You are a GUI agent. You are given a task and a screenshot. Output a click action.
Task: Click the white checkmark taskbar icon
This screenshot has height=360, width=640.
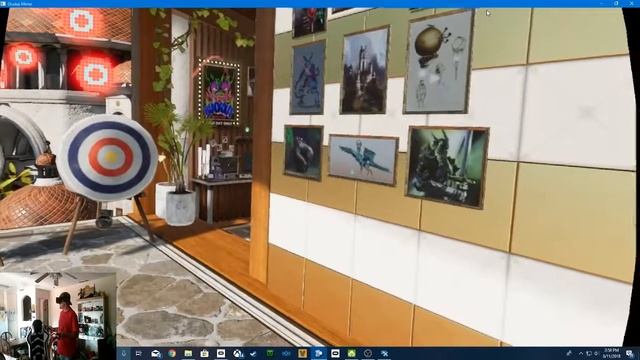(253, 353)
